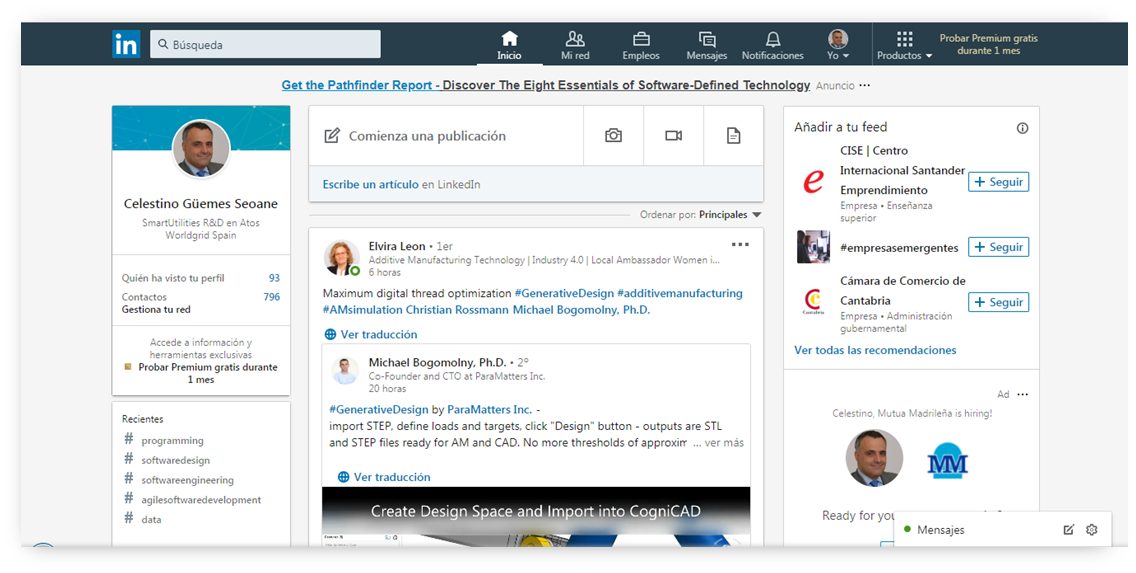This screenshot has width=1136, height=573.
Task: Play the CogniCAD video thumbnail
Action: [536, 516]
